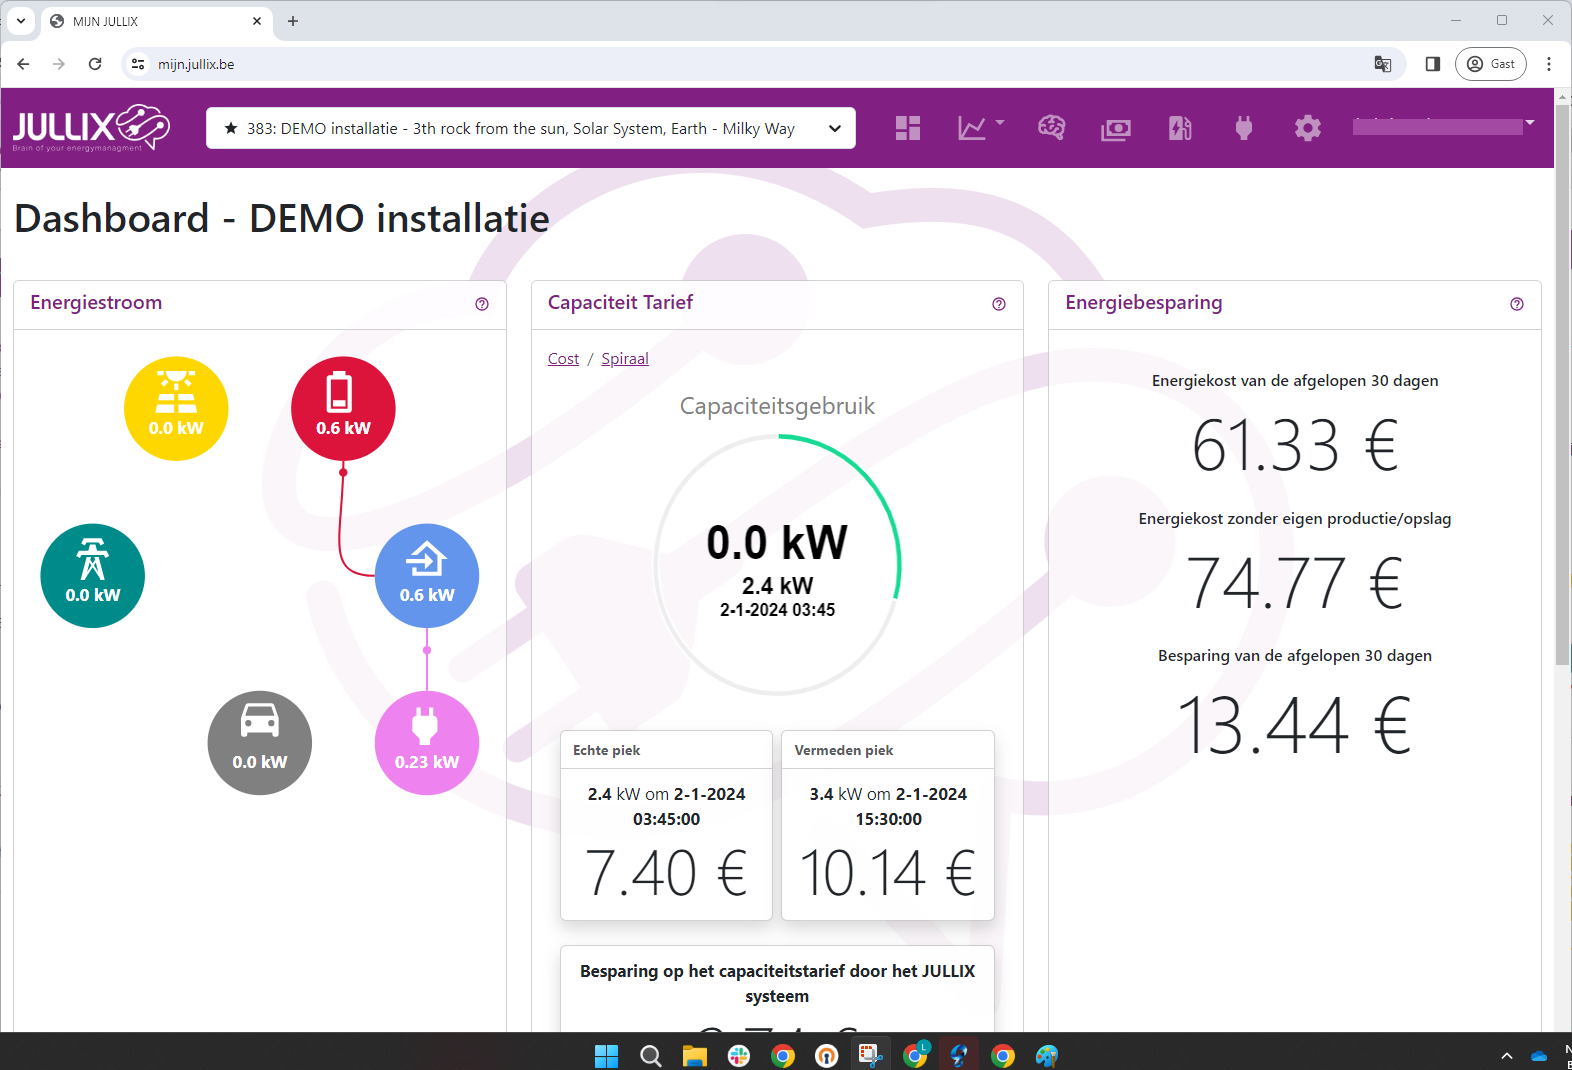Screen dimensions: 1572x1070
Task: Show help for the Capaciteit Tarief card
Action: point(998,304)
